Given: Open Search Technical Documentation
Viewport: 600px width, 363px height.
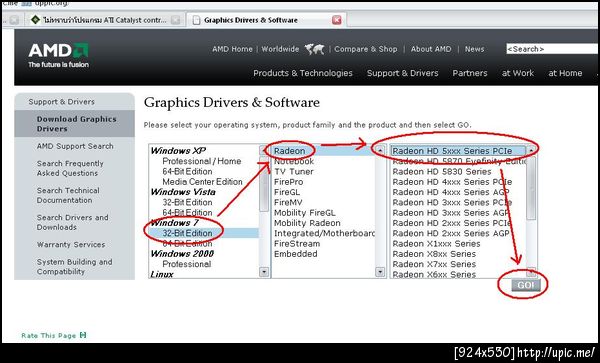Looking at the screenshot, I should pyautogui.click(x=68, y=195).
